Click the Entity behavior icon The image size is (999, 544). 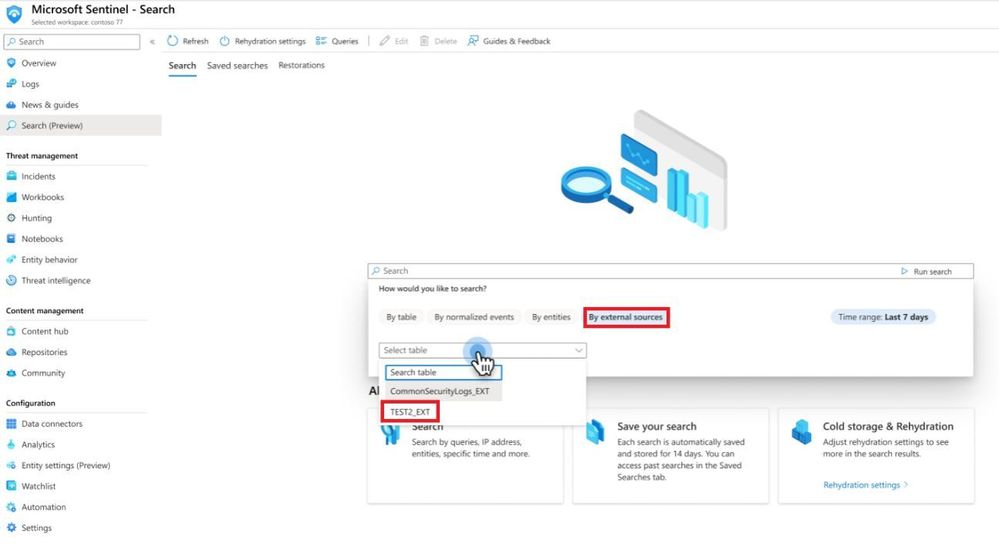point(11,259)
